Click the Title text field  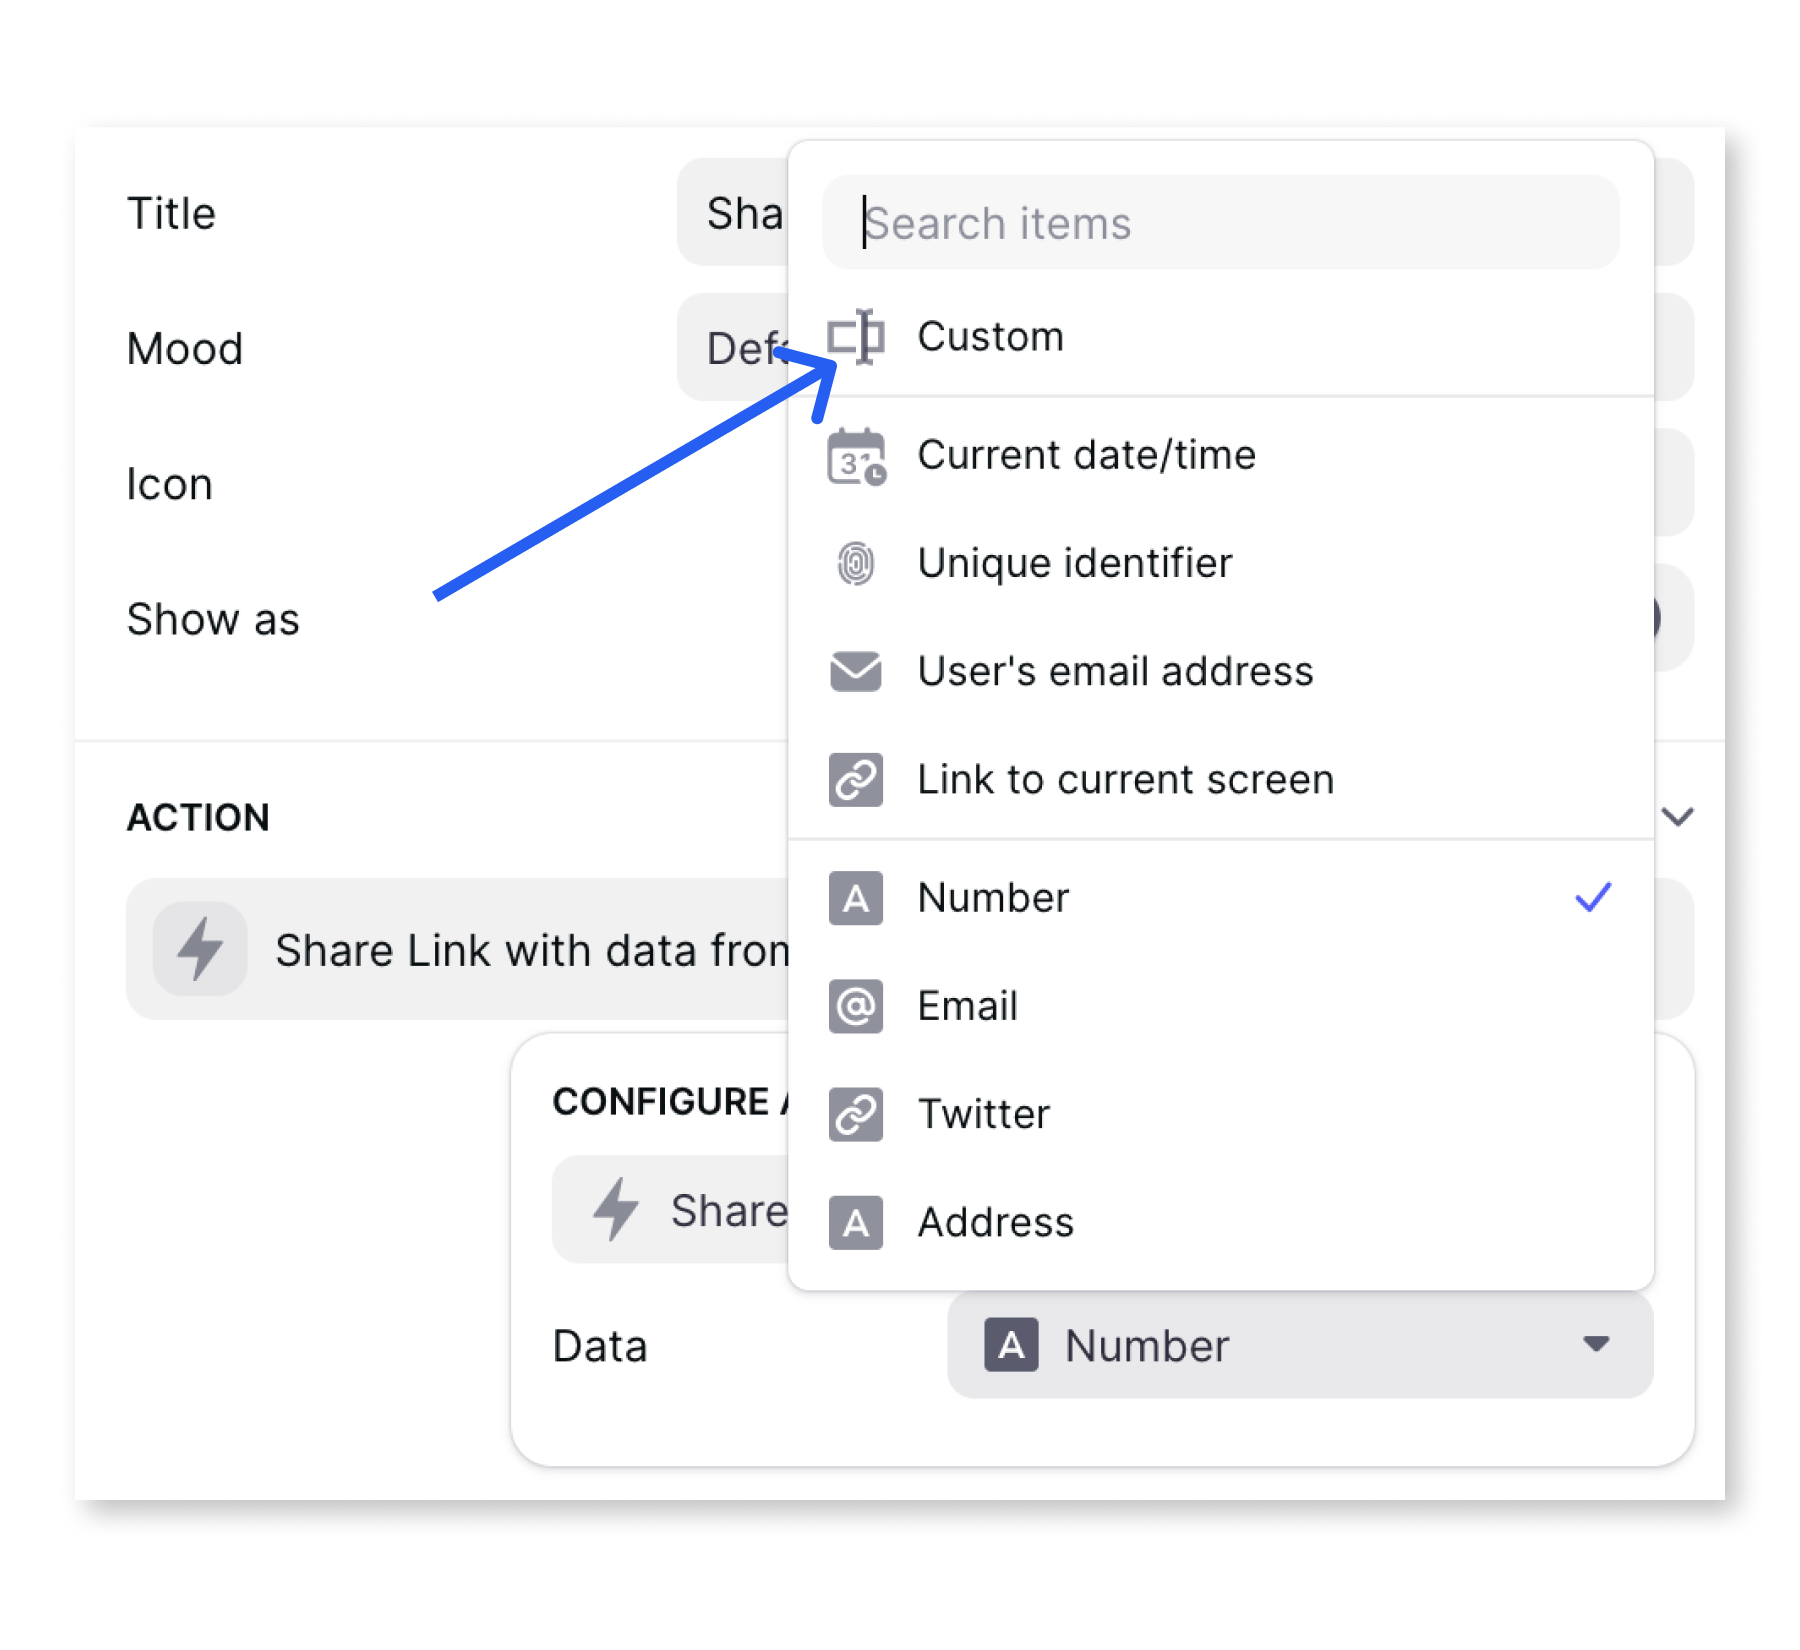point(733,213)
